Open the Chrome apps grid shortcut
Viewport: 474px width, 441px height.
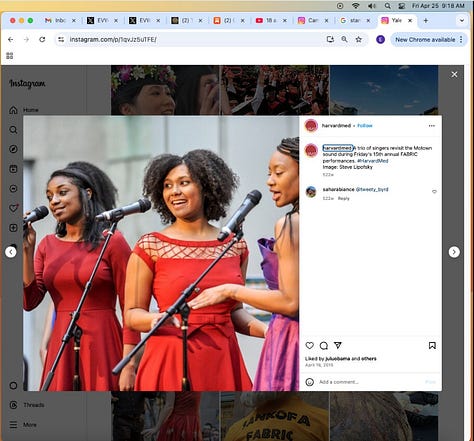pyautogui.click(x=10, y=56)
